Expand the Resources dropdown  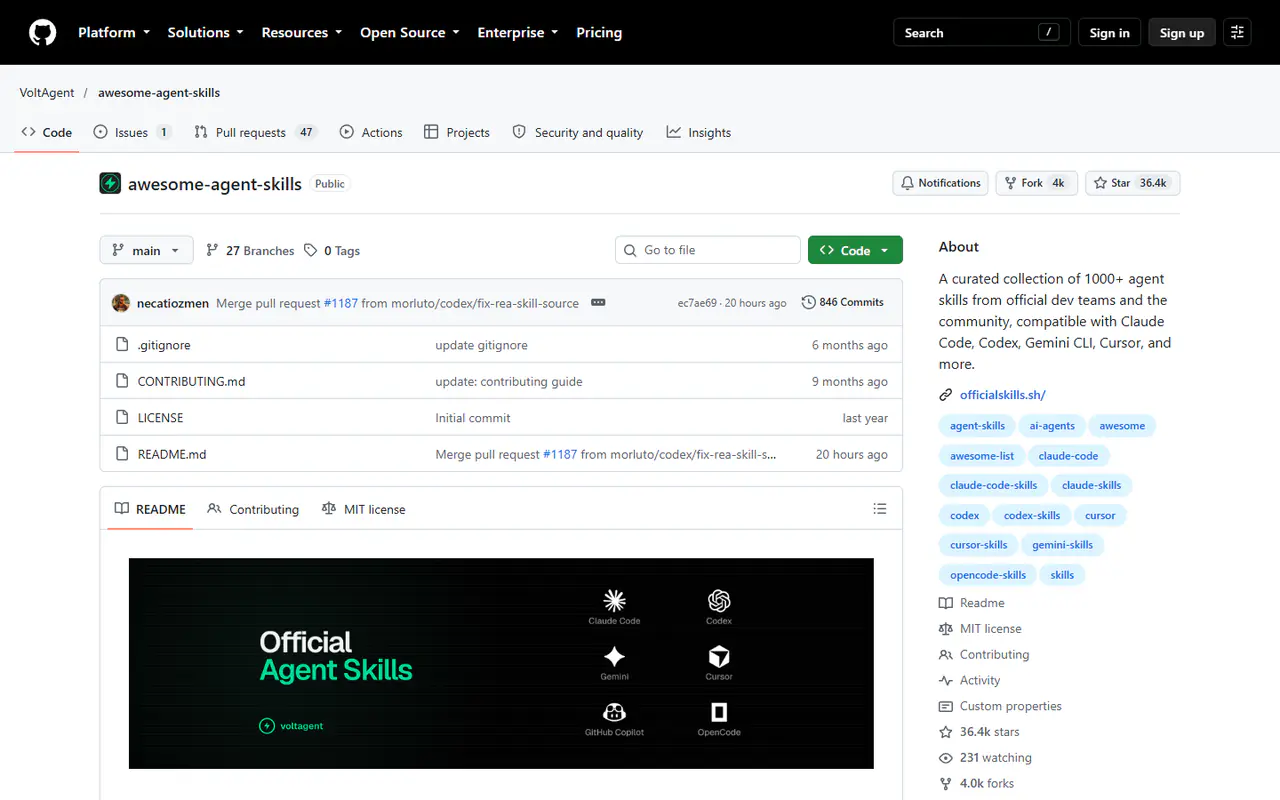[302, 32]
